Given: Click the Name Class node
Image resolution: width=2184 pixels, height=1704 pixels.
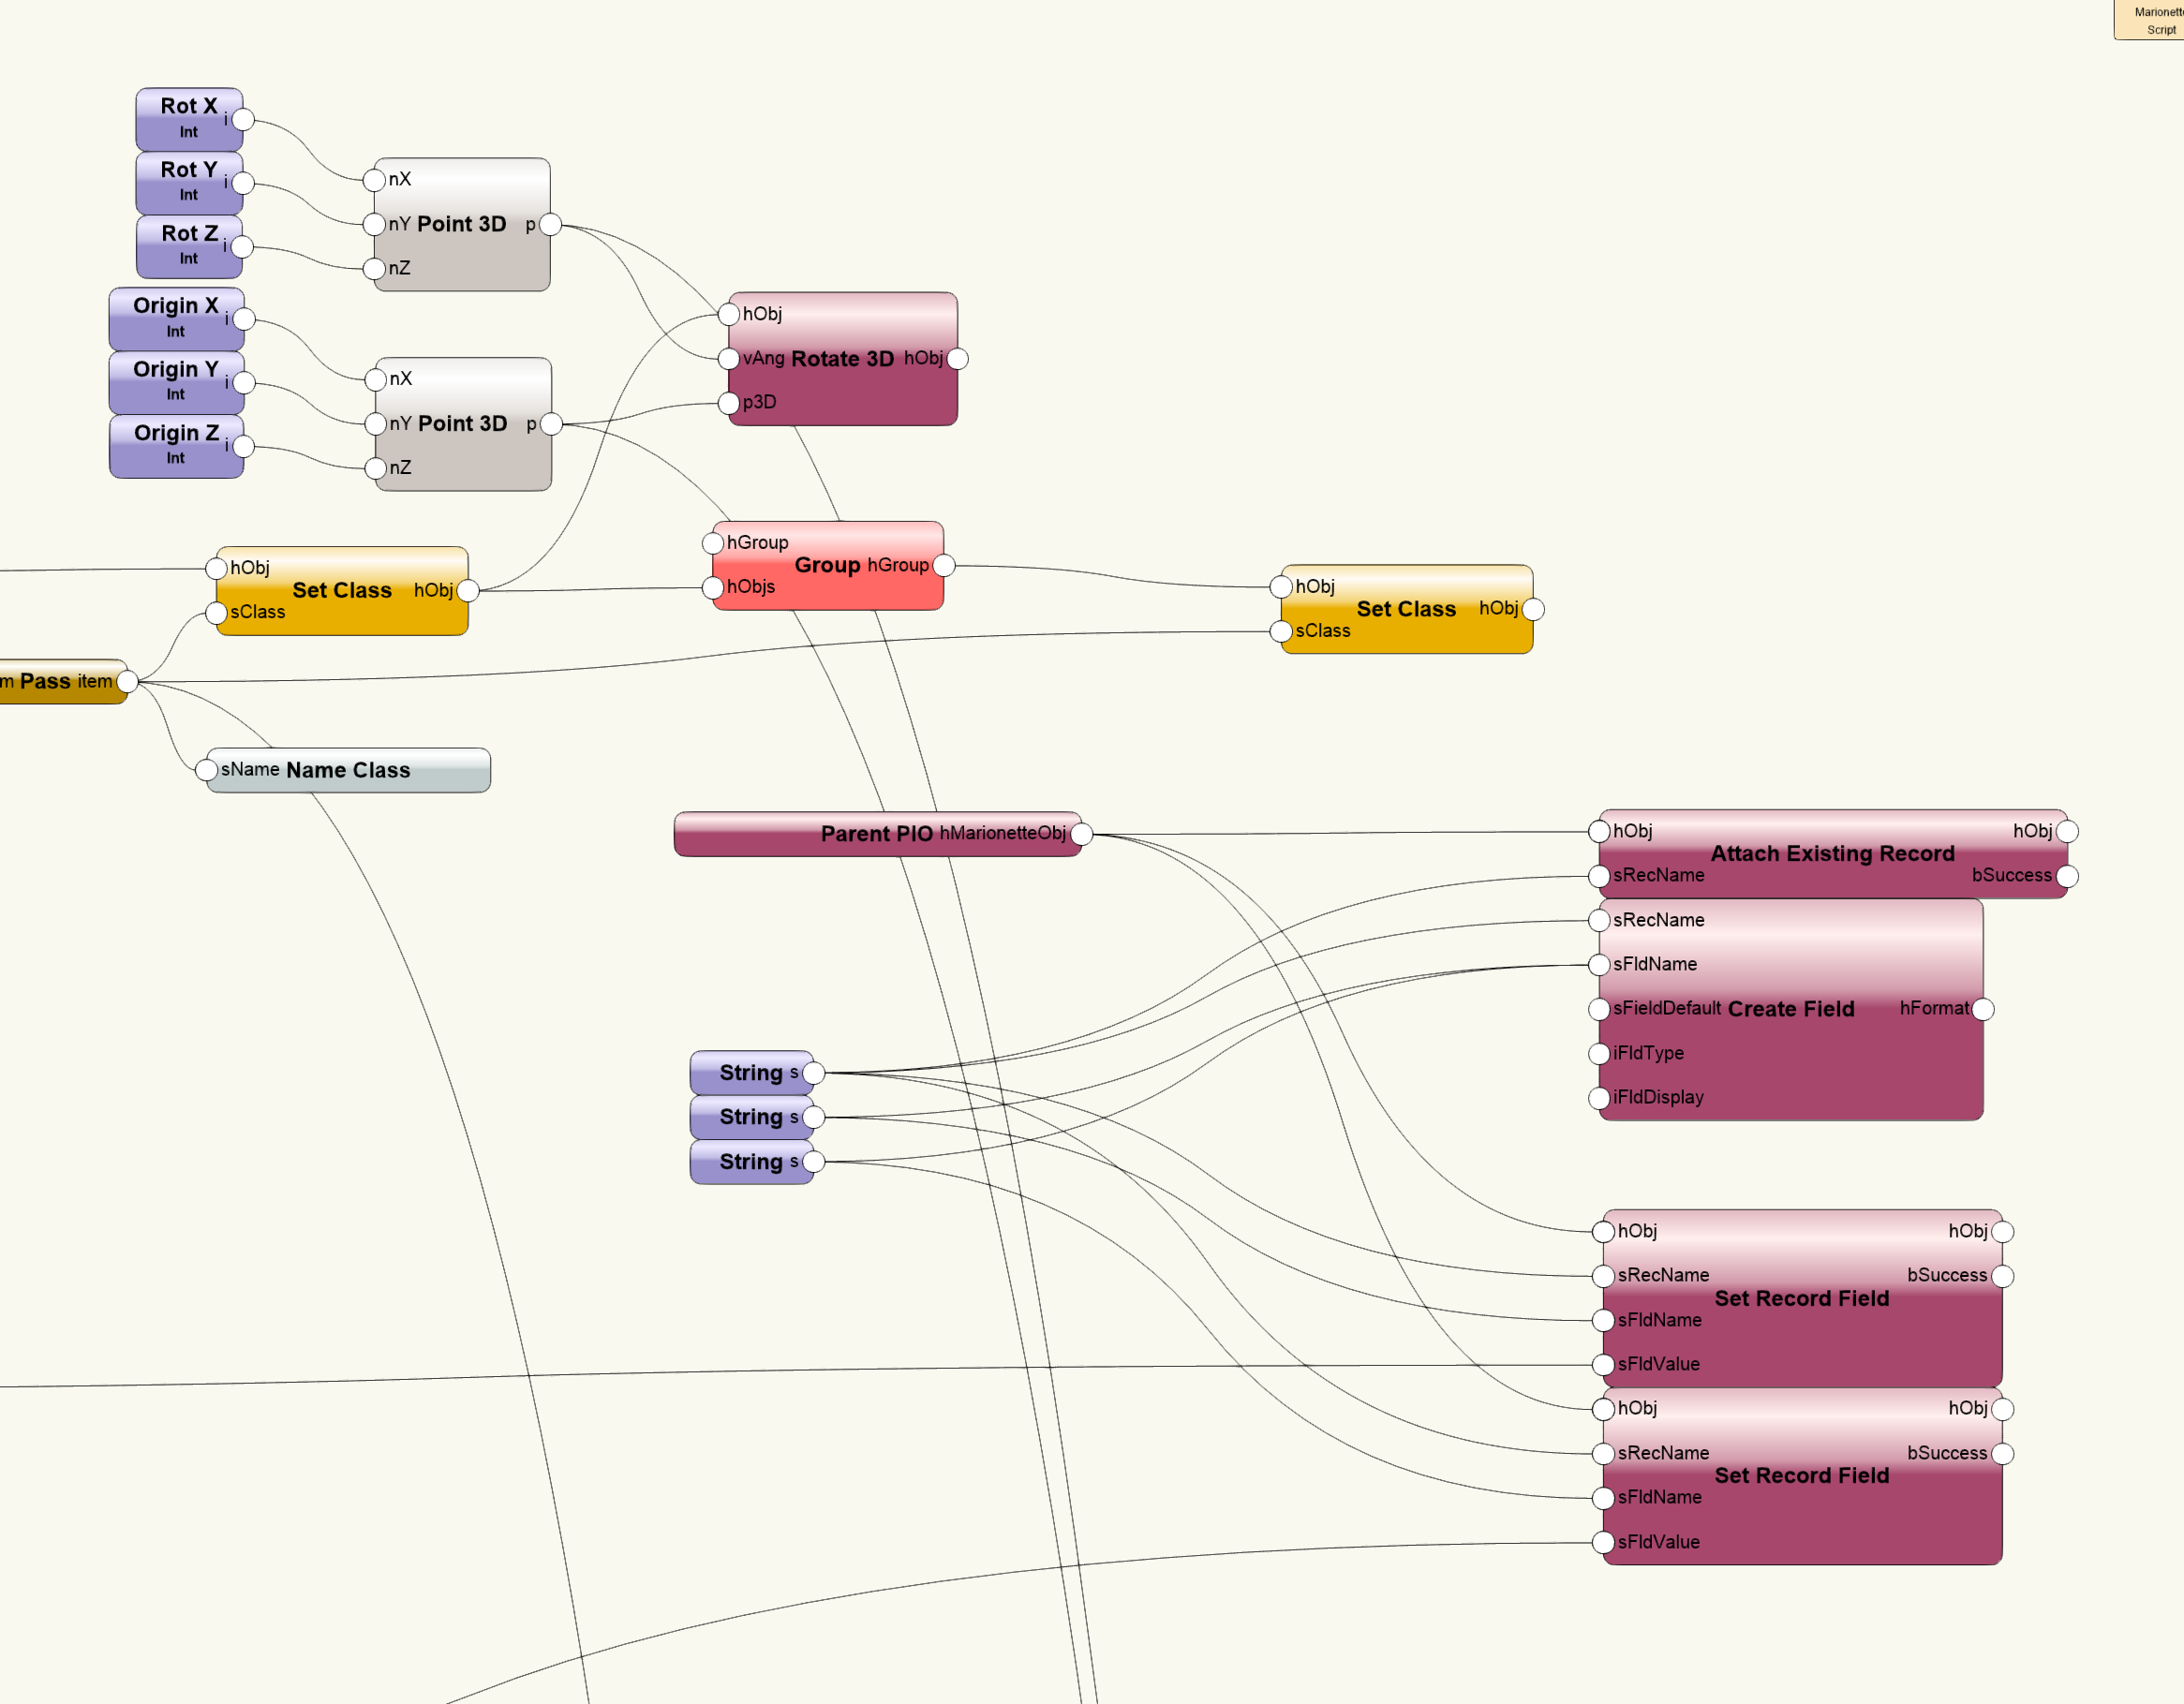Looking at the screenshot, I should coord(347,770).
